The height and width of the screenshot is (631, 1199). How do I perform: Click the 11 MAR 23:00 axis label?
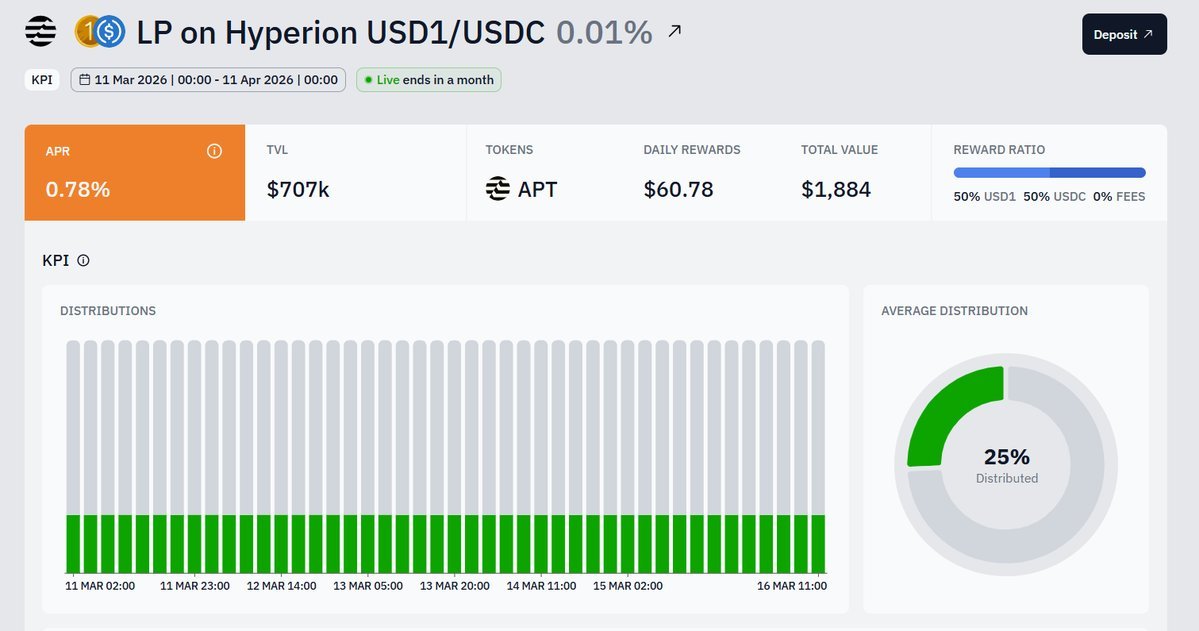195,586
